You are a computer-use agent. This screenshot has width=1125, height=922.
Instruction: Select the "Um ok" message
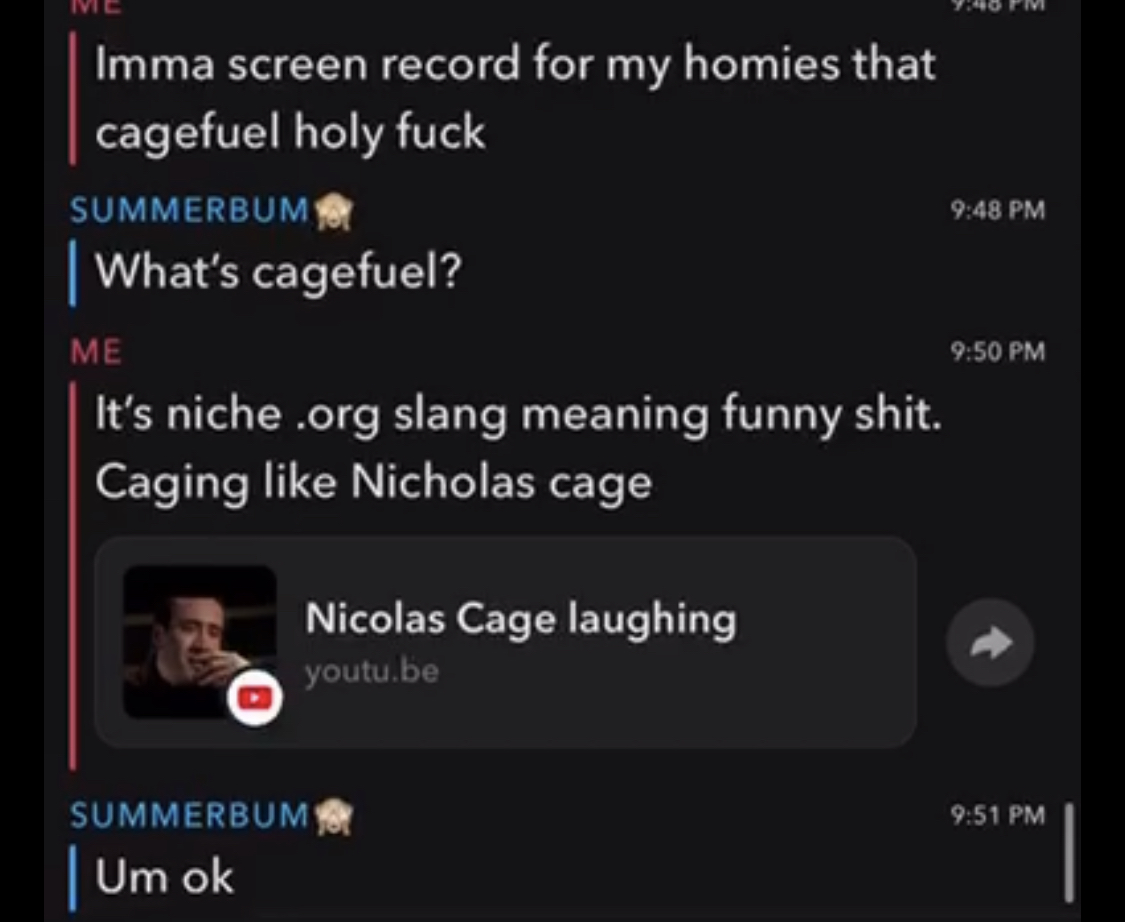pyautogui.click(x=164, y=877)
